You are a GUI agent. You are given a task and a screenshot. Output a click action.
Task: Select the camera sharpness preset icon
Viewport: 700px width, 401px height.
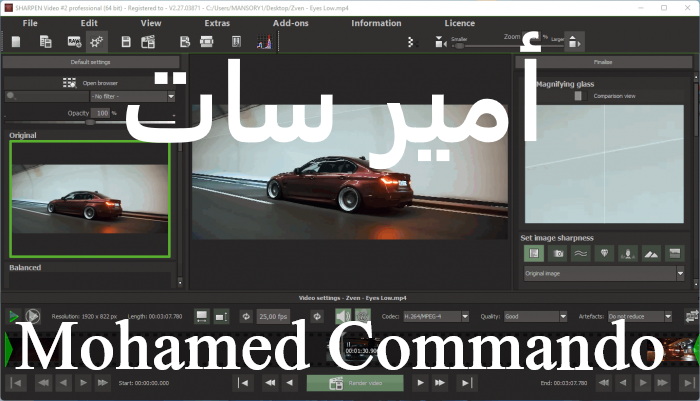559,254
